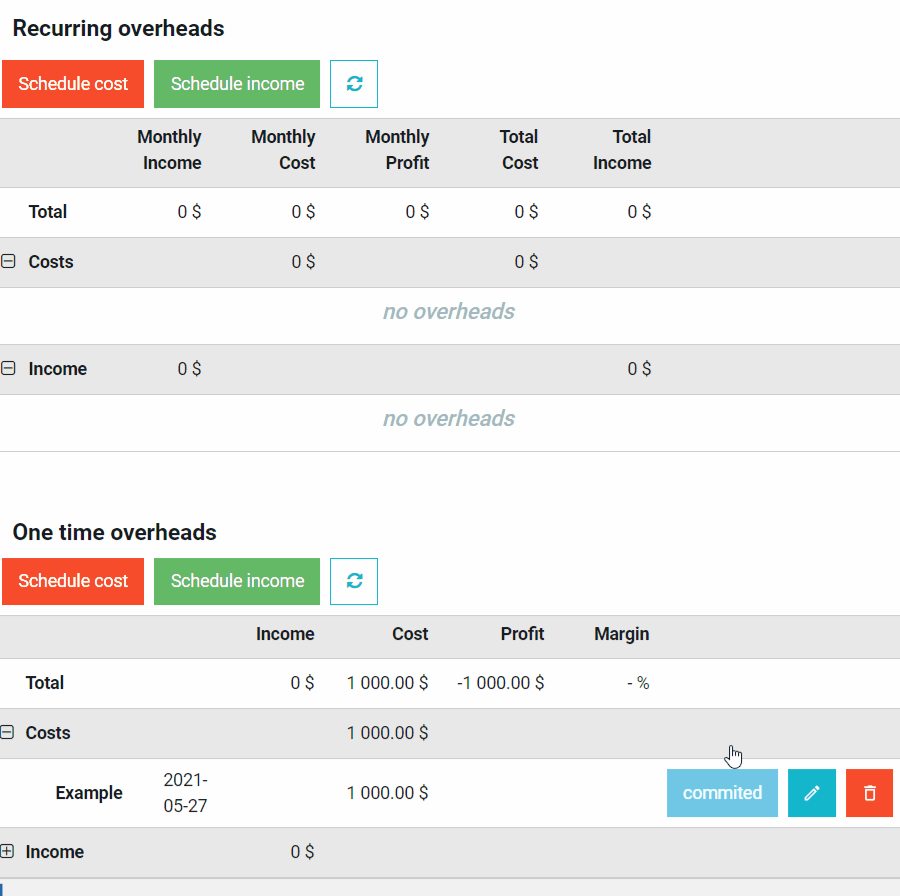Click 'no overheads' text under recurring Income
This screenshot has height=896, width=900.
click(449, 418)
